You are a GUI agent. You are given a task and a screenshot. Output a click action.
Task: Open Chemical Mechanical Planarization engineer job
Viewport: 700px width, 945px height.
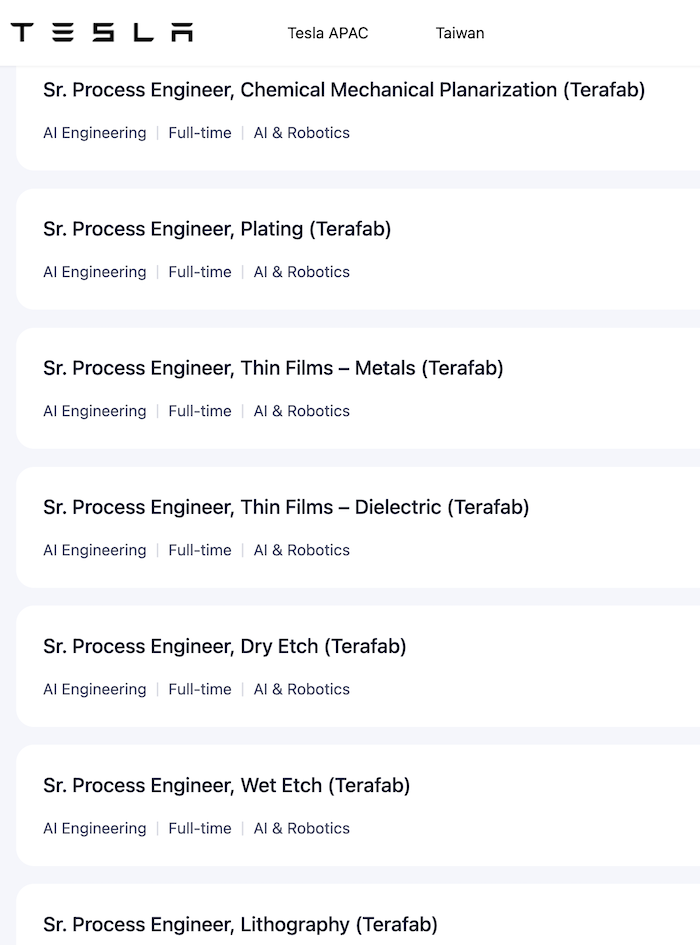(x=344, y=90)
